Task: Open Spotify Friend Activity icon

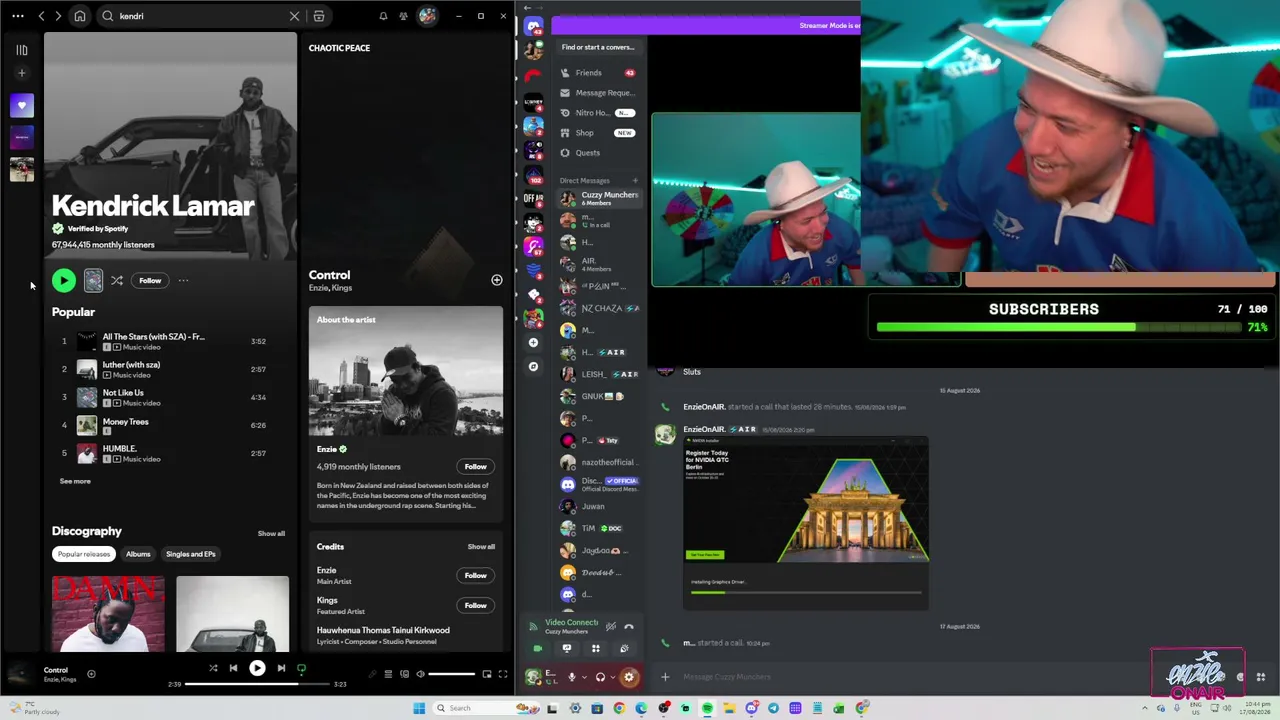Action: [403, 16]
